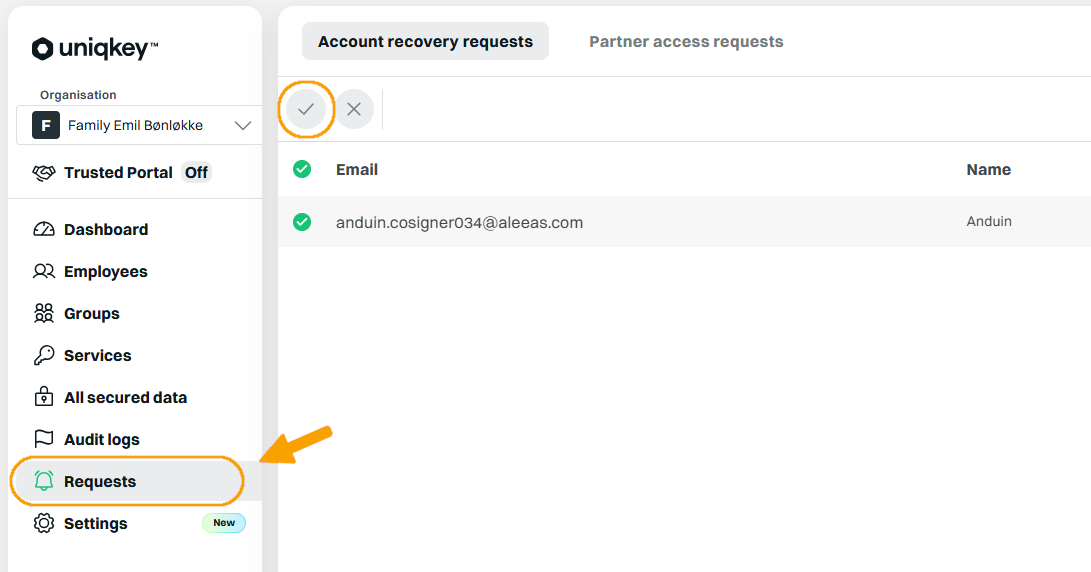The width and height of the screenshot is (1091, 572).
Task: Click the organisation dropdown chevron arrow
Action: point(243,126)
